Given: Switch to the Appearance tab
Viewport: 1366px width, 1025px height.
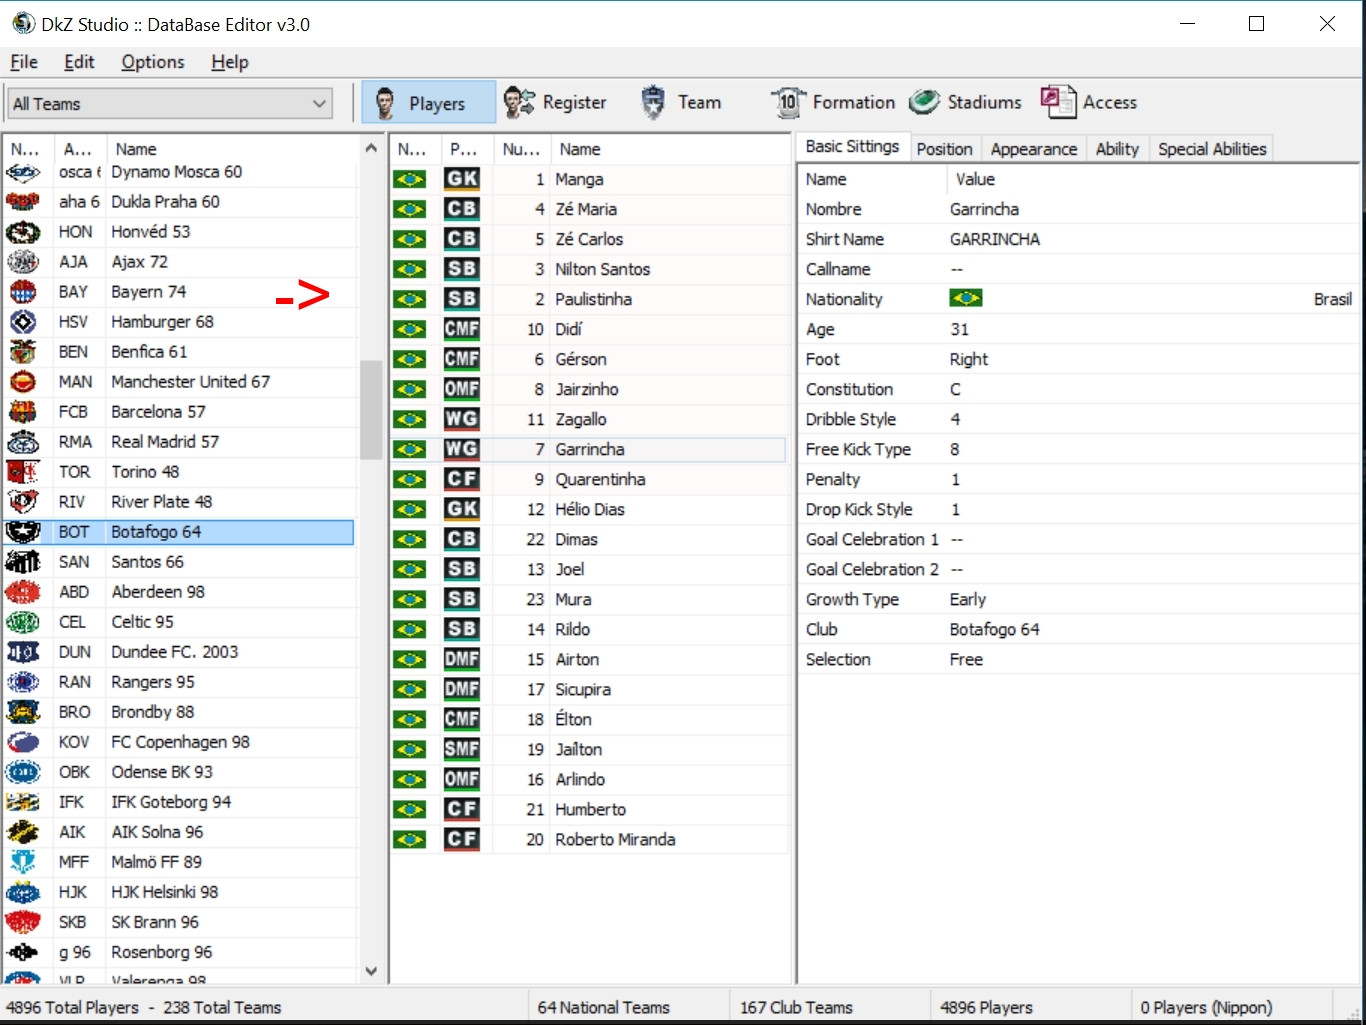Looking at the screenshot, I should point(1034,149).
